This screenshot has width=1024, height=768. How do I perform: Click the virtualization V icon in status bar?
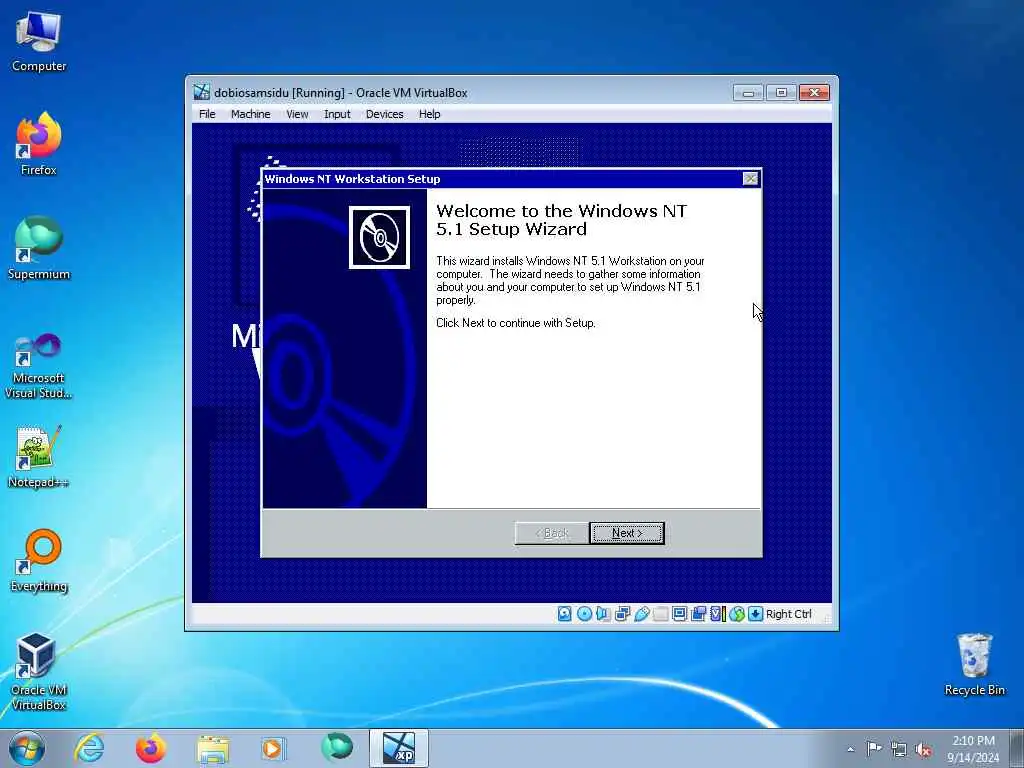[717, 614]
